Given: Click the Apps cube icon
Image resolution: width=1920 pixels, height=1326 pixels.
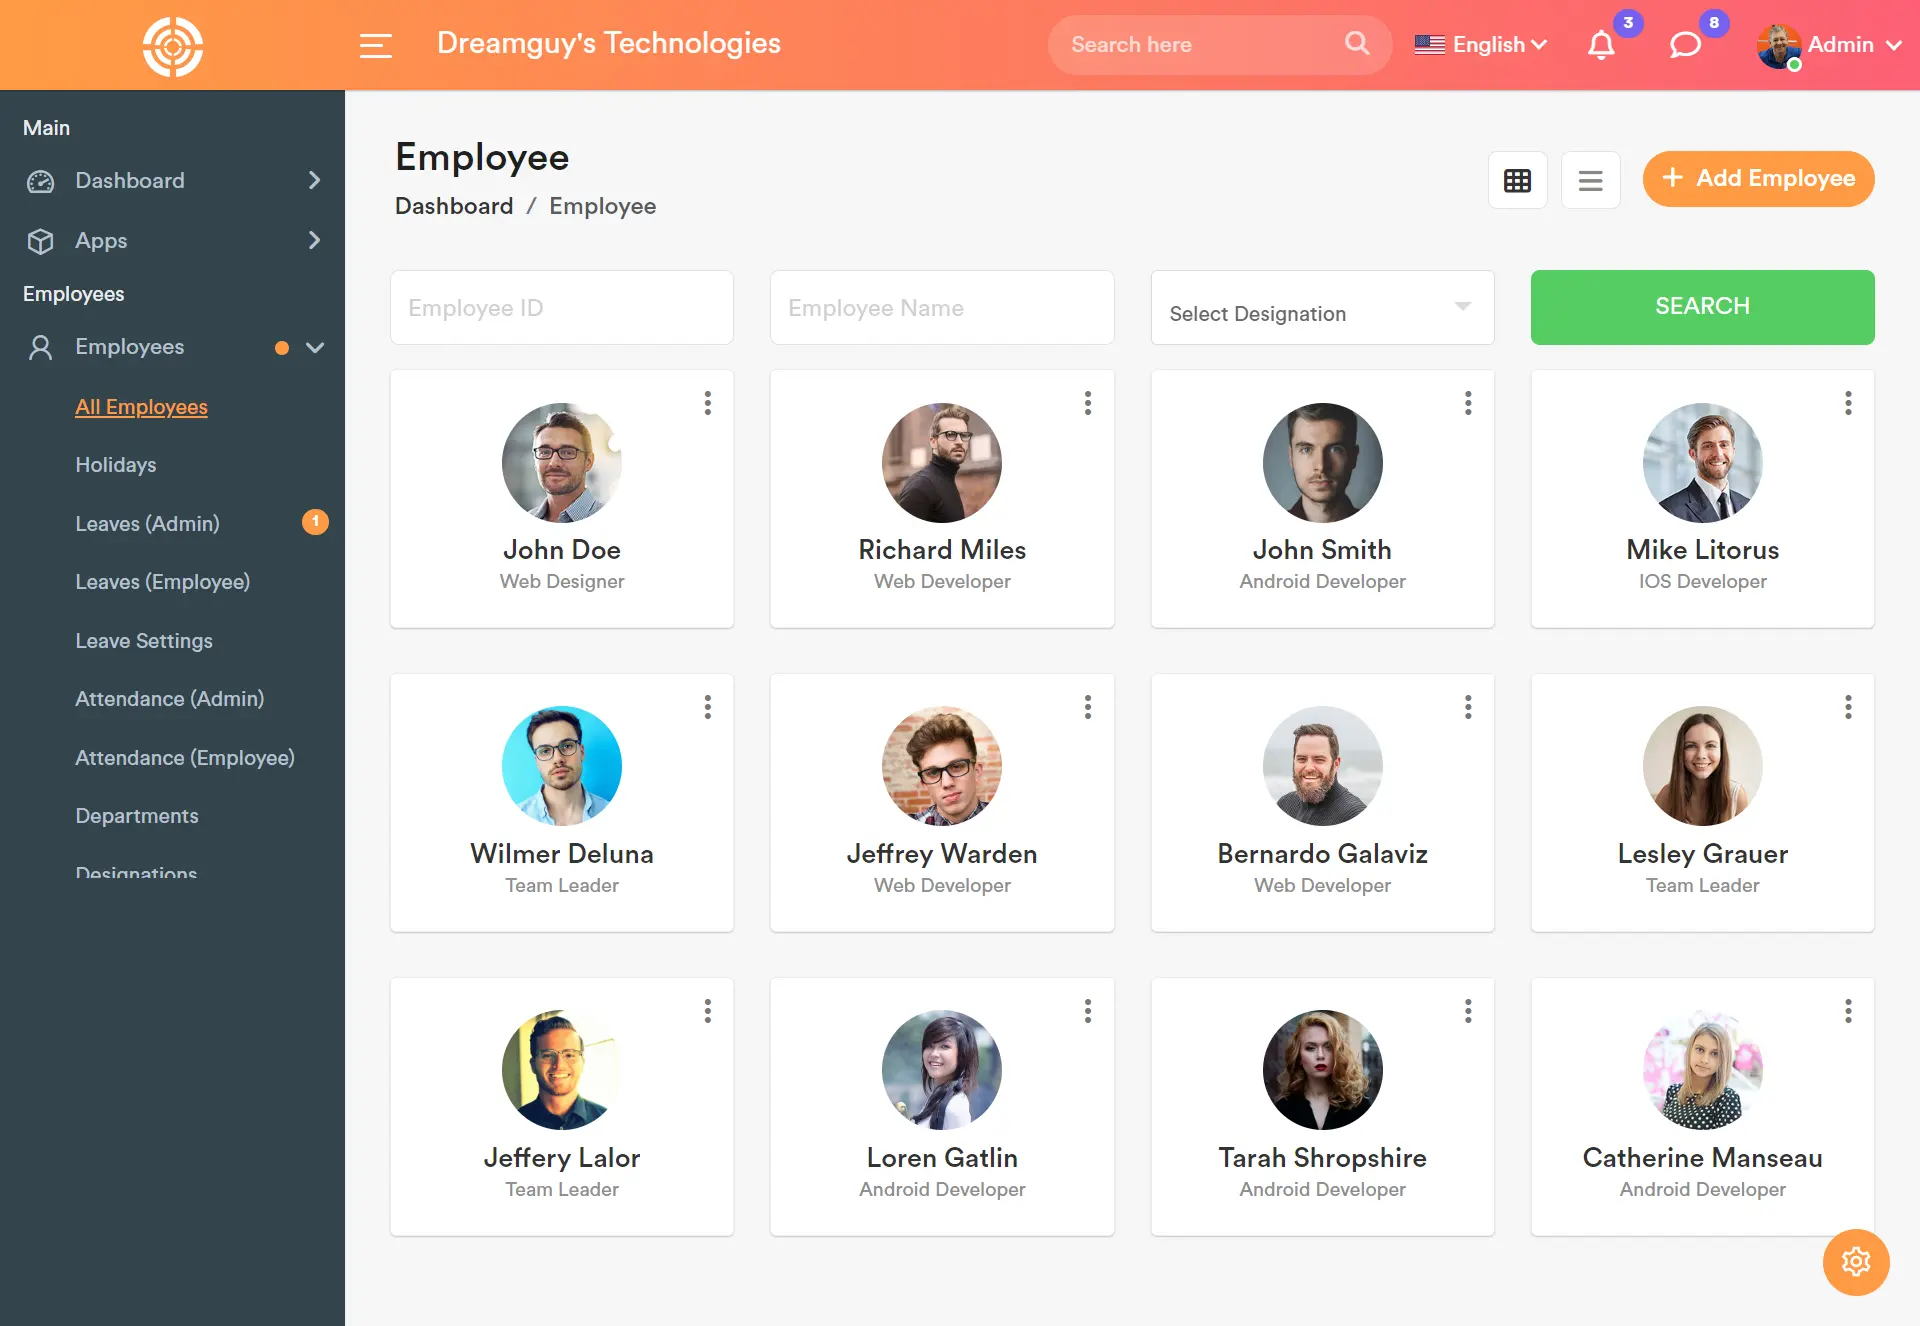Looking at the screenshot, I should (39, 241).
